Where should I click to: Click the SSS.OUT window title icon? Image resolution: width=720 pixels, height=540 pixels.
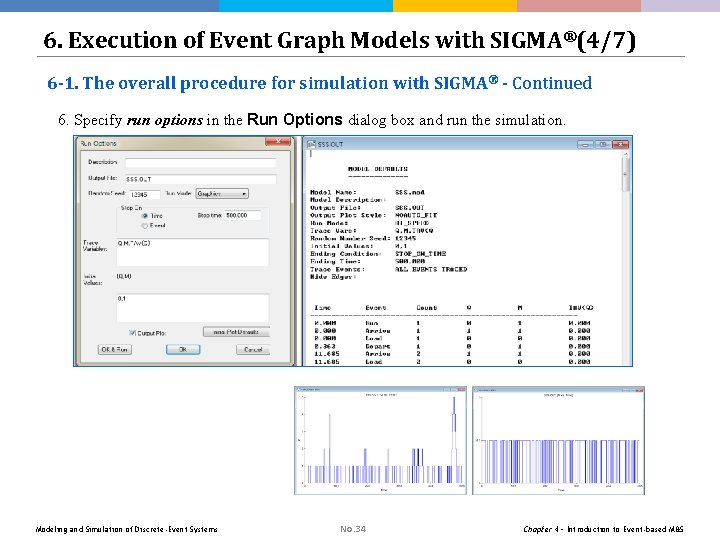click(x=311, y=144)
